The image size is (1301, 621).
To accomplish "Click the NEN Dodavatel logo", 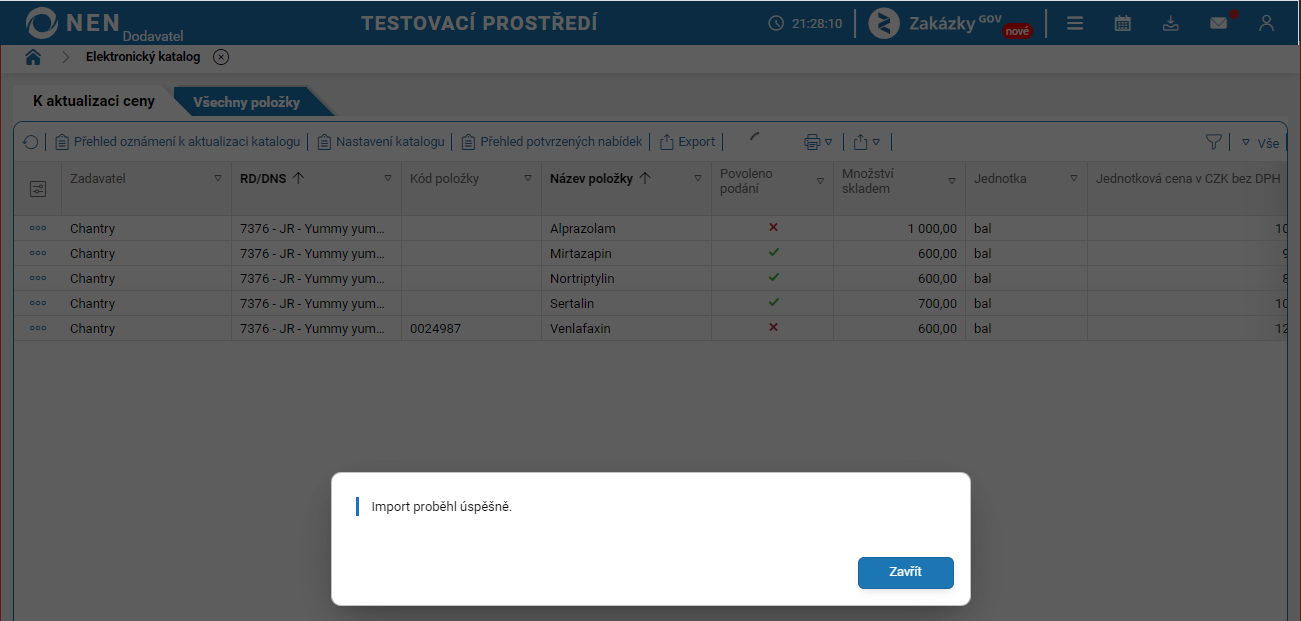I will point(104,24).
